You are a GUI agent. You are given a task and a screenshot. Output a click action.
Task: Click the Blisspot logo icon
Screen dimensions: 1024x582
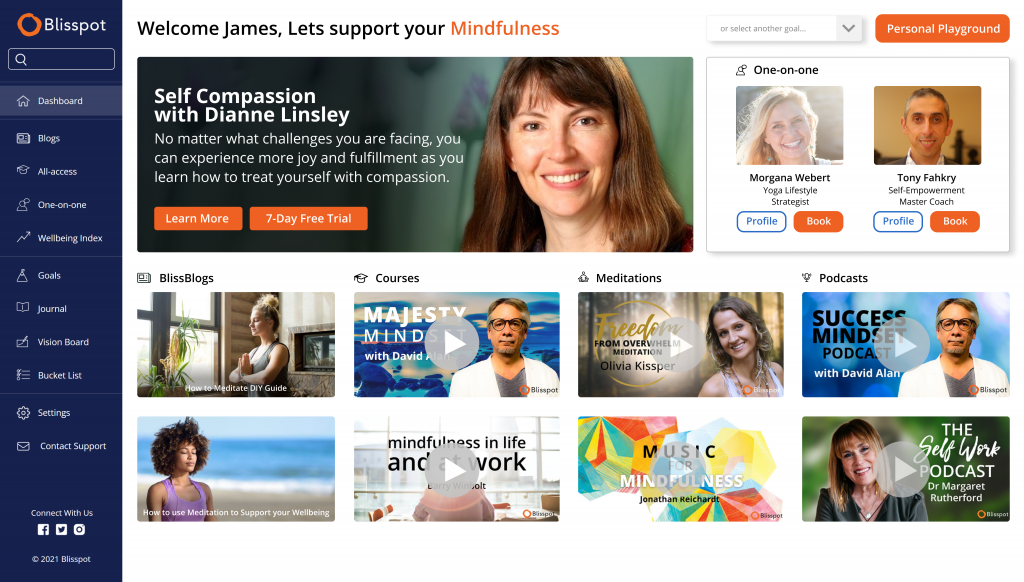[x=29, y=25]
